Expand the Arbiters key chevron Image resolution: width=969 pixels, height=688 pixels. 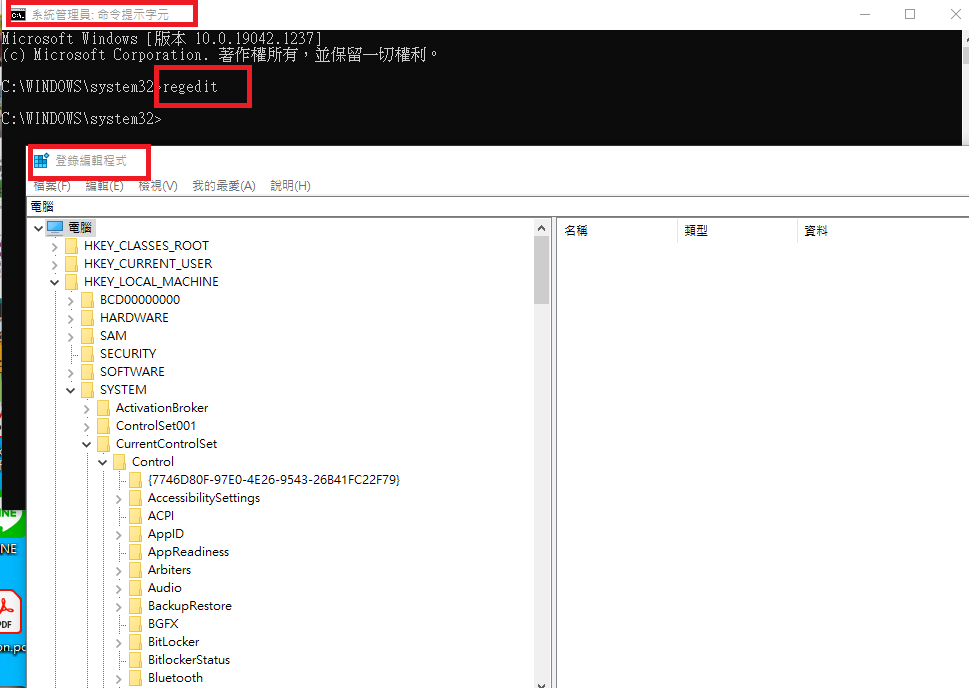119,571
